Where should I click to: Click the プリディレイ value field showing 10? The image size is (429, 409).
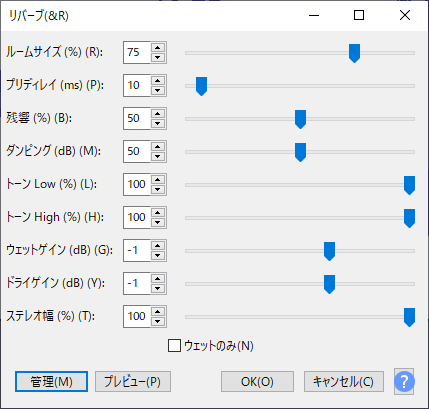(137, 85)
